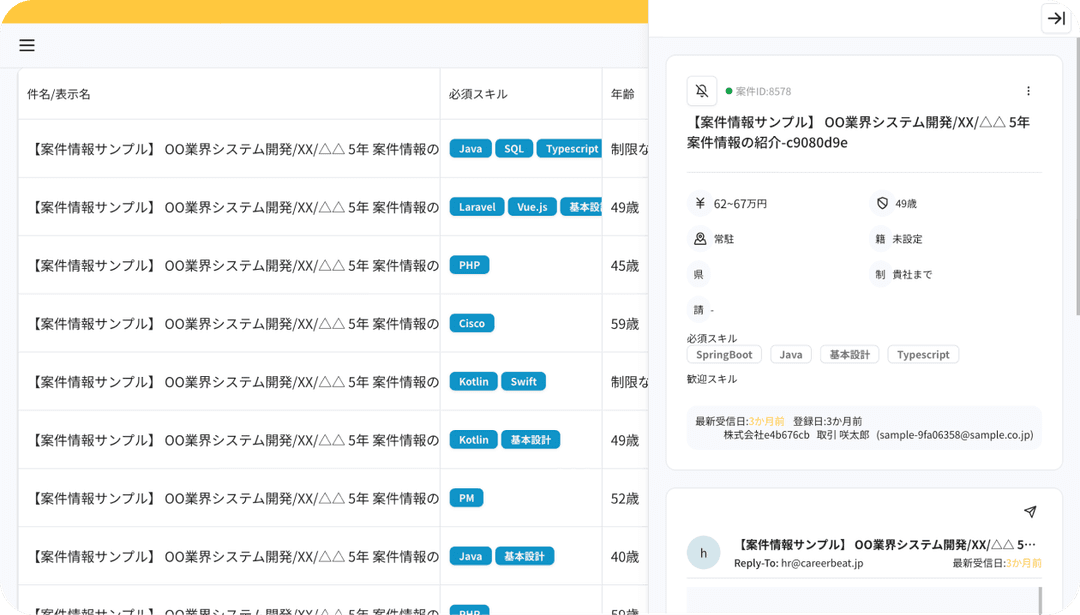Open the project row requiring PM
This screenshot has width=1080, height=615.
coord(333,498)
